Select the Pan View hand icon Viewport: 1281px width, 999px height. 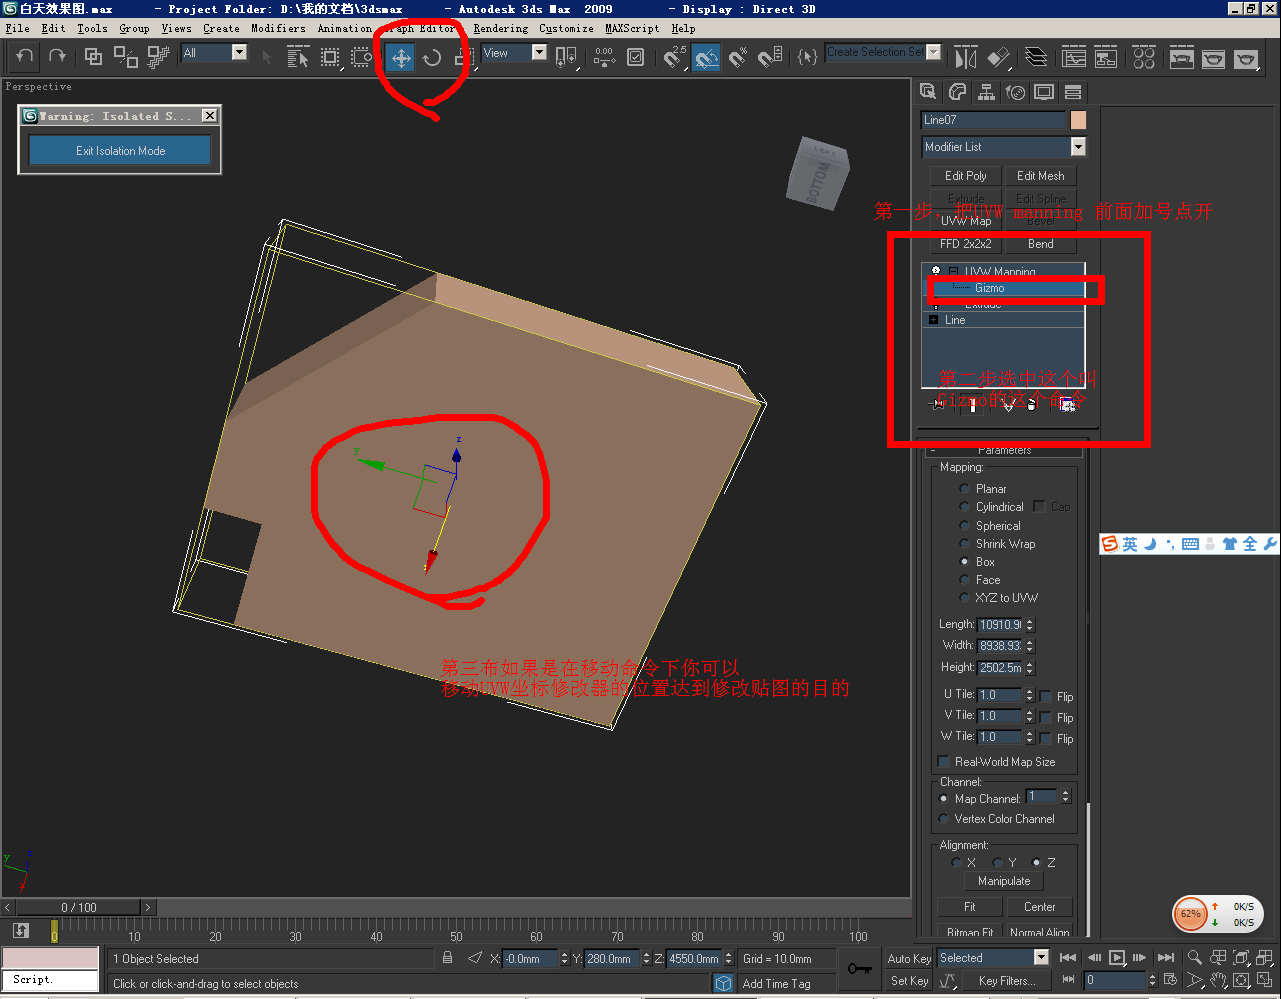pyautogui.click(x=1218, y=981)
